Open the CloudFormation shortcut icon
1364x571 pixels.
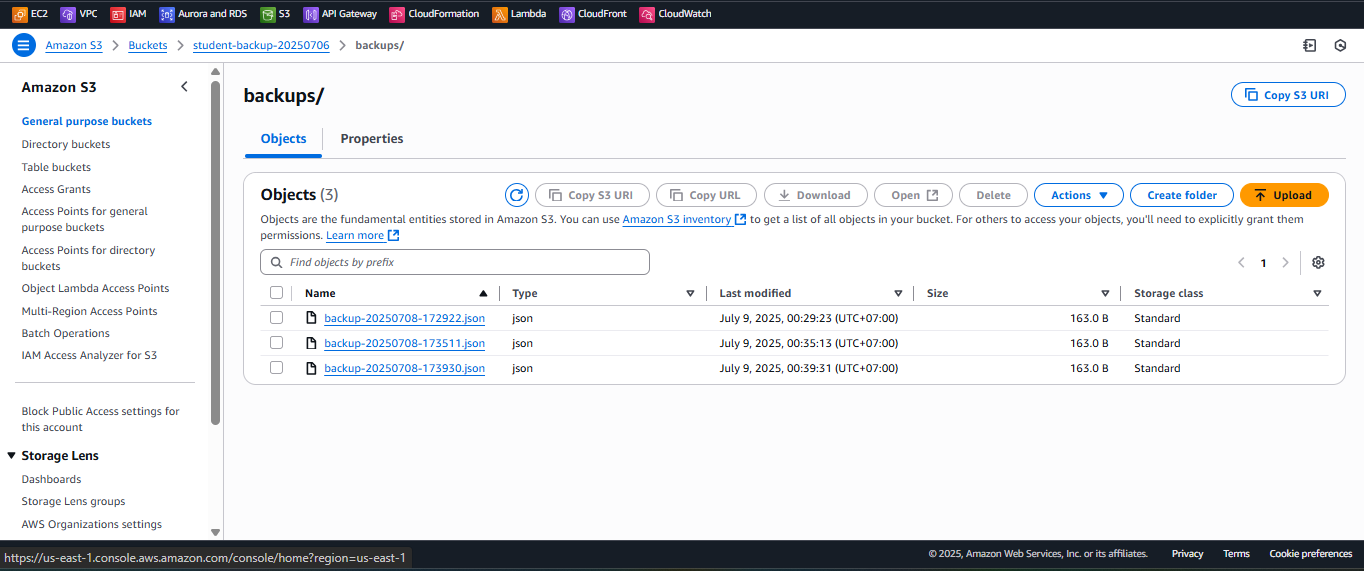pos(397,14)
